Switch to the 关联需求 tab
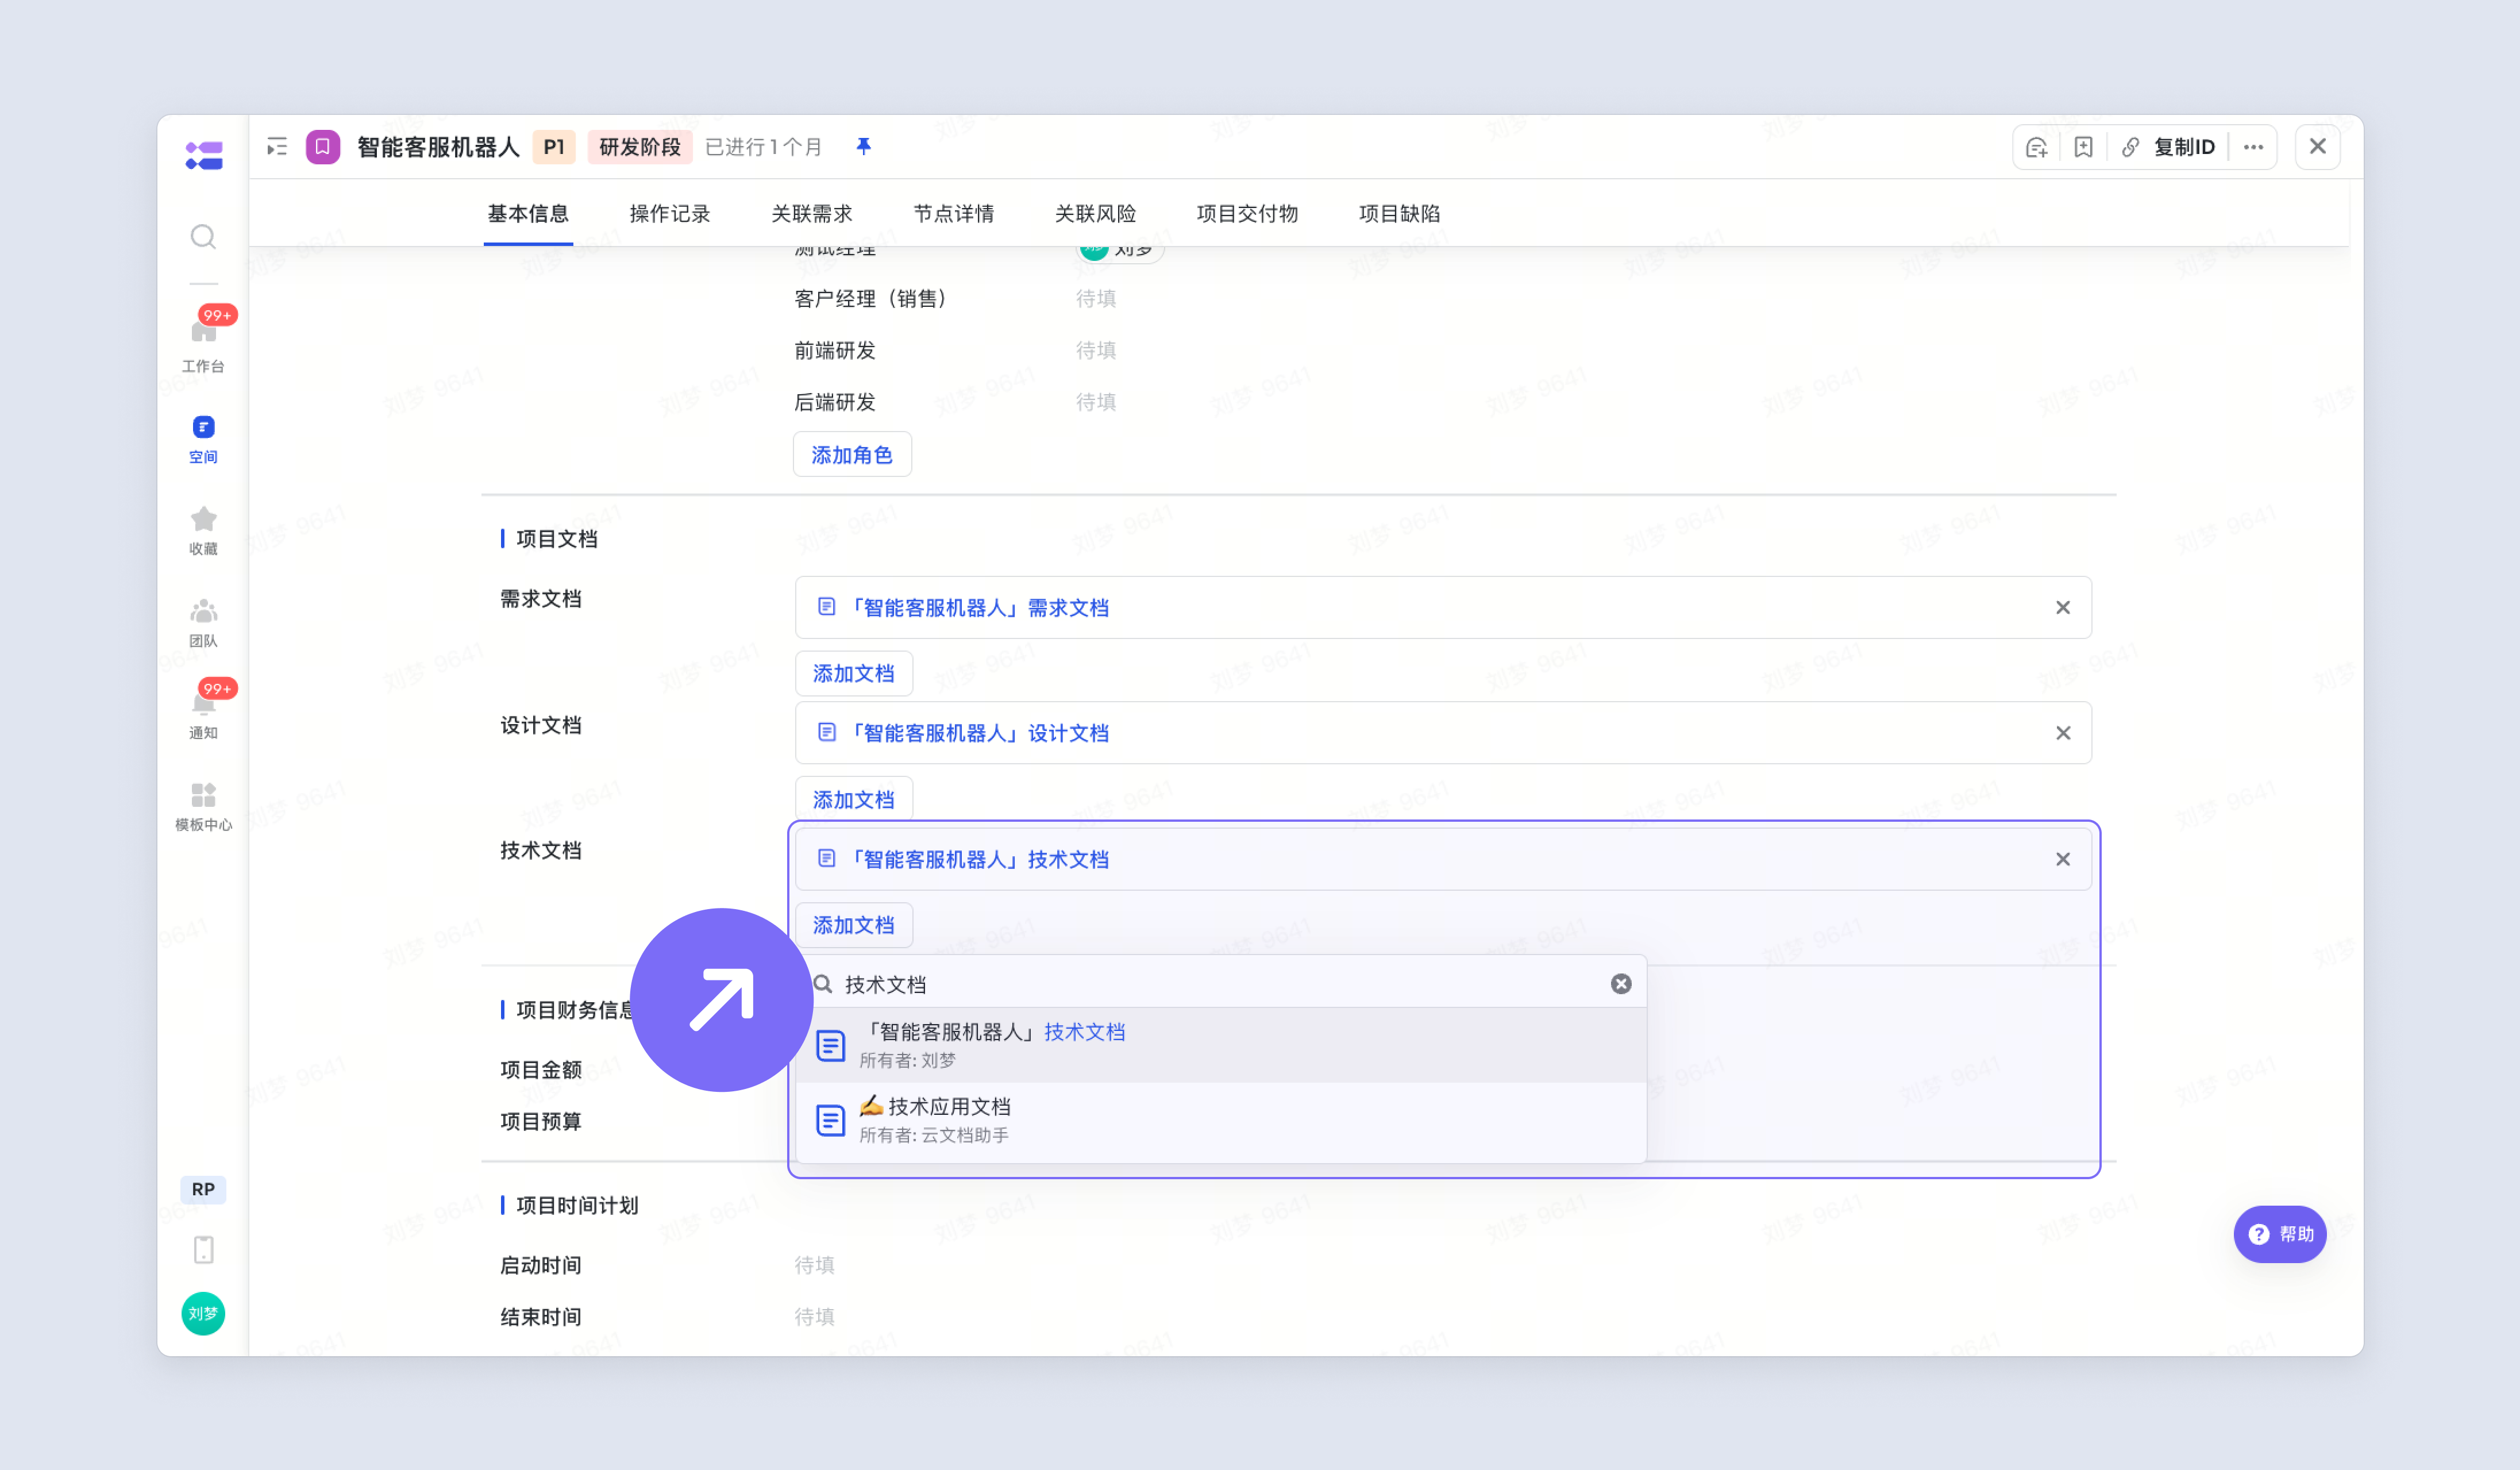The height and width of the screenshot is (1470, 2520). click(812, 214)
